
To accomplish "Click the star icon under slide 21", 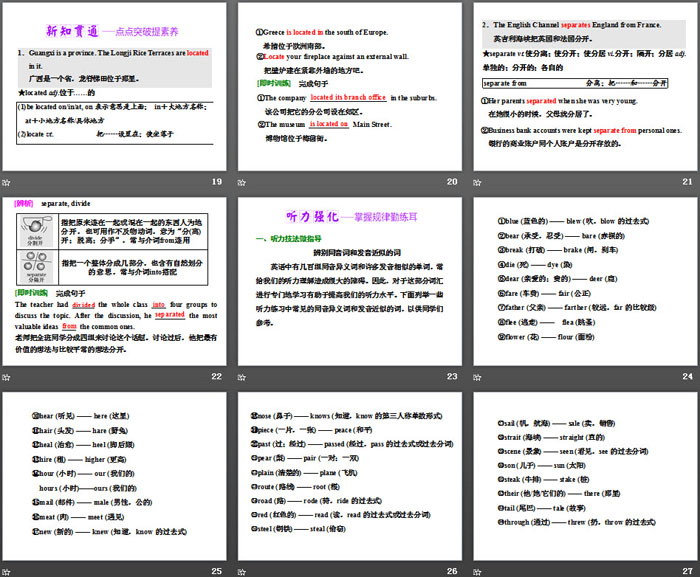I will [x=477, y=182].
